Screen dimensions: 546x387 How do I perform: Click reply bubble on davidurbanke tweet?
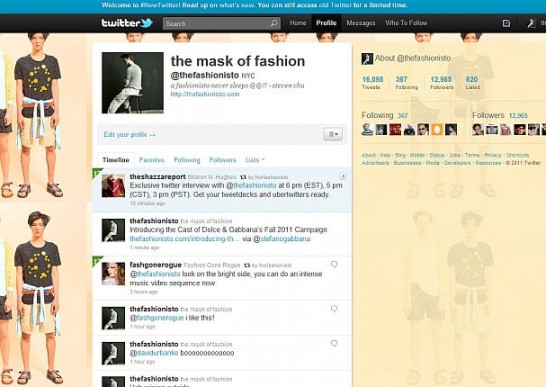coord(334,343)
